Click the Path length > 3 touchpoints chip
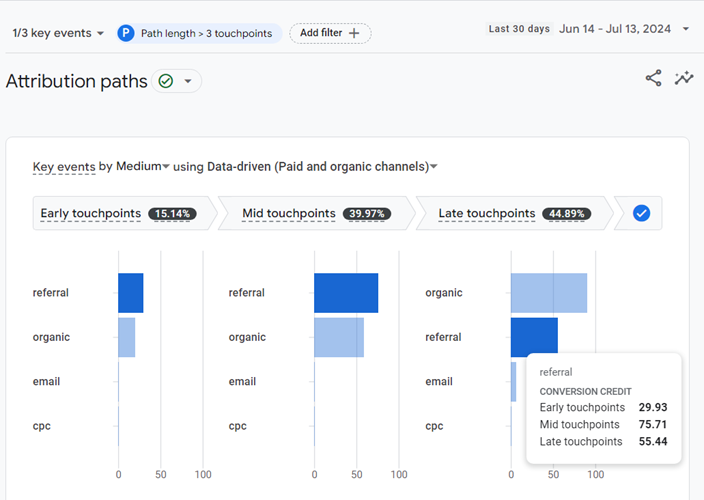The width and height of the screenshot is (704, 500). [198, 33]
